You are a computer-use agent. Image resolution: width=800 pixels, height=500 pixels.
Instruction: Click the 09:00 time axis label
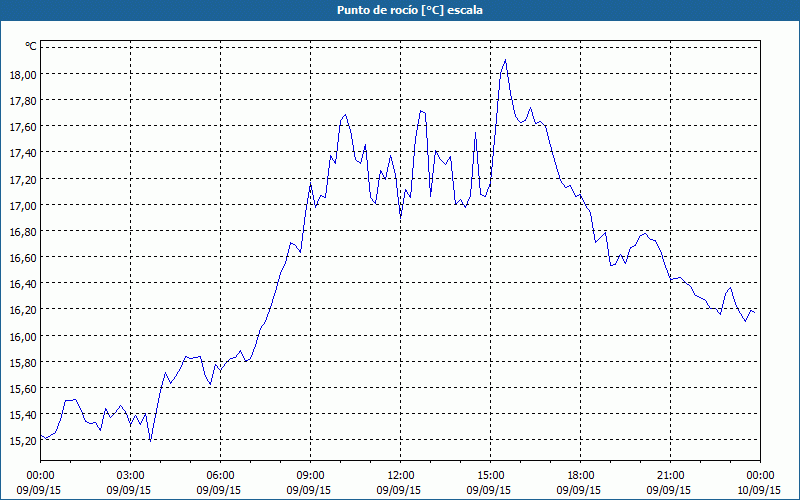(x=310, y=476)
